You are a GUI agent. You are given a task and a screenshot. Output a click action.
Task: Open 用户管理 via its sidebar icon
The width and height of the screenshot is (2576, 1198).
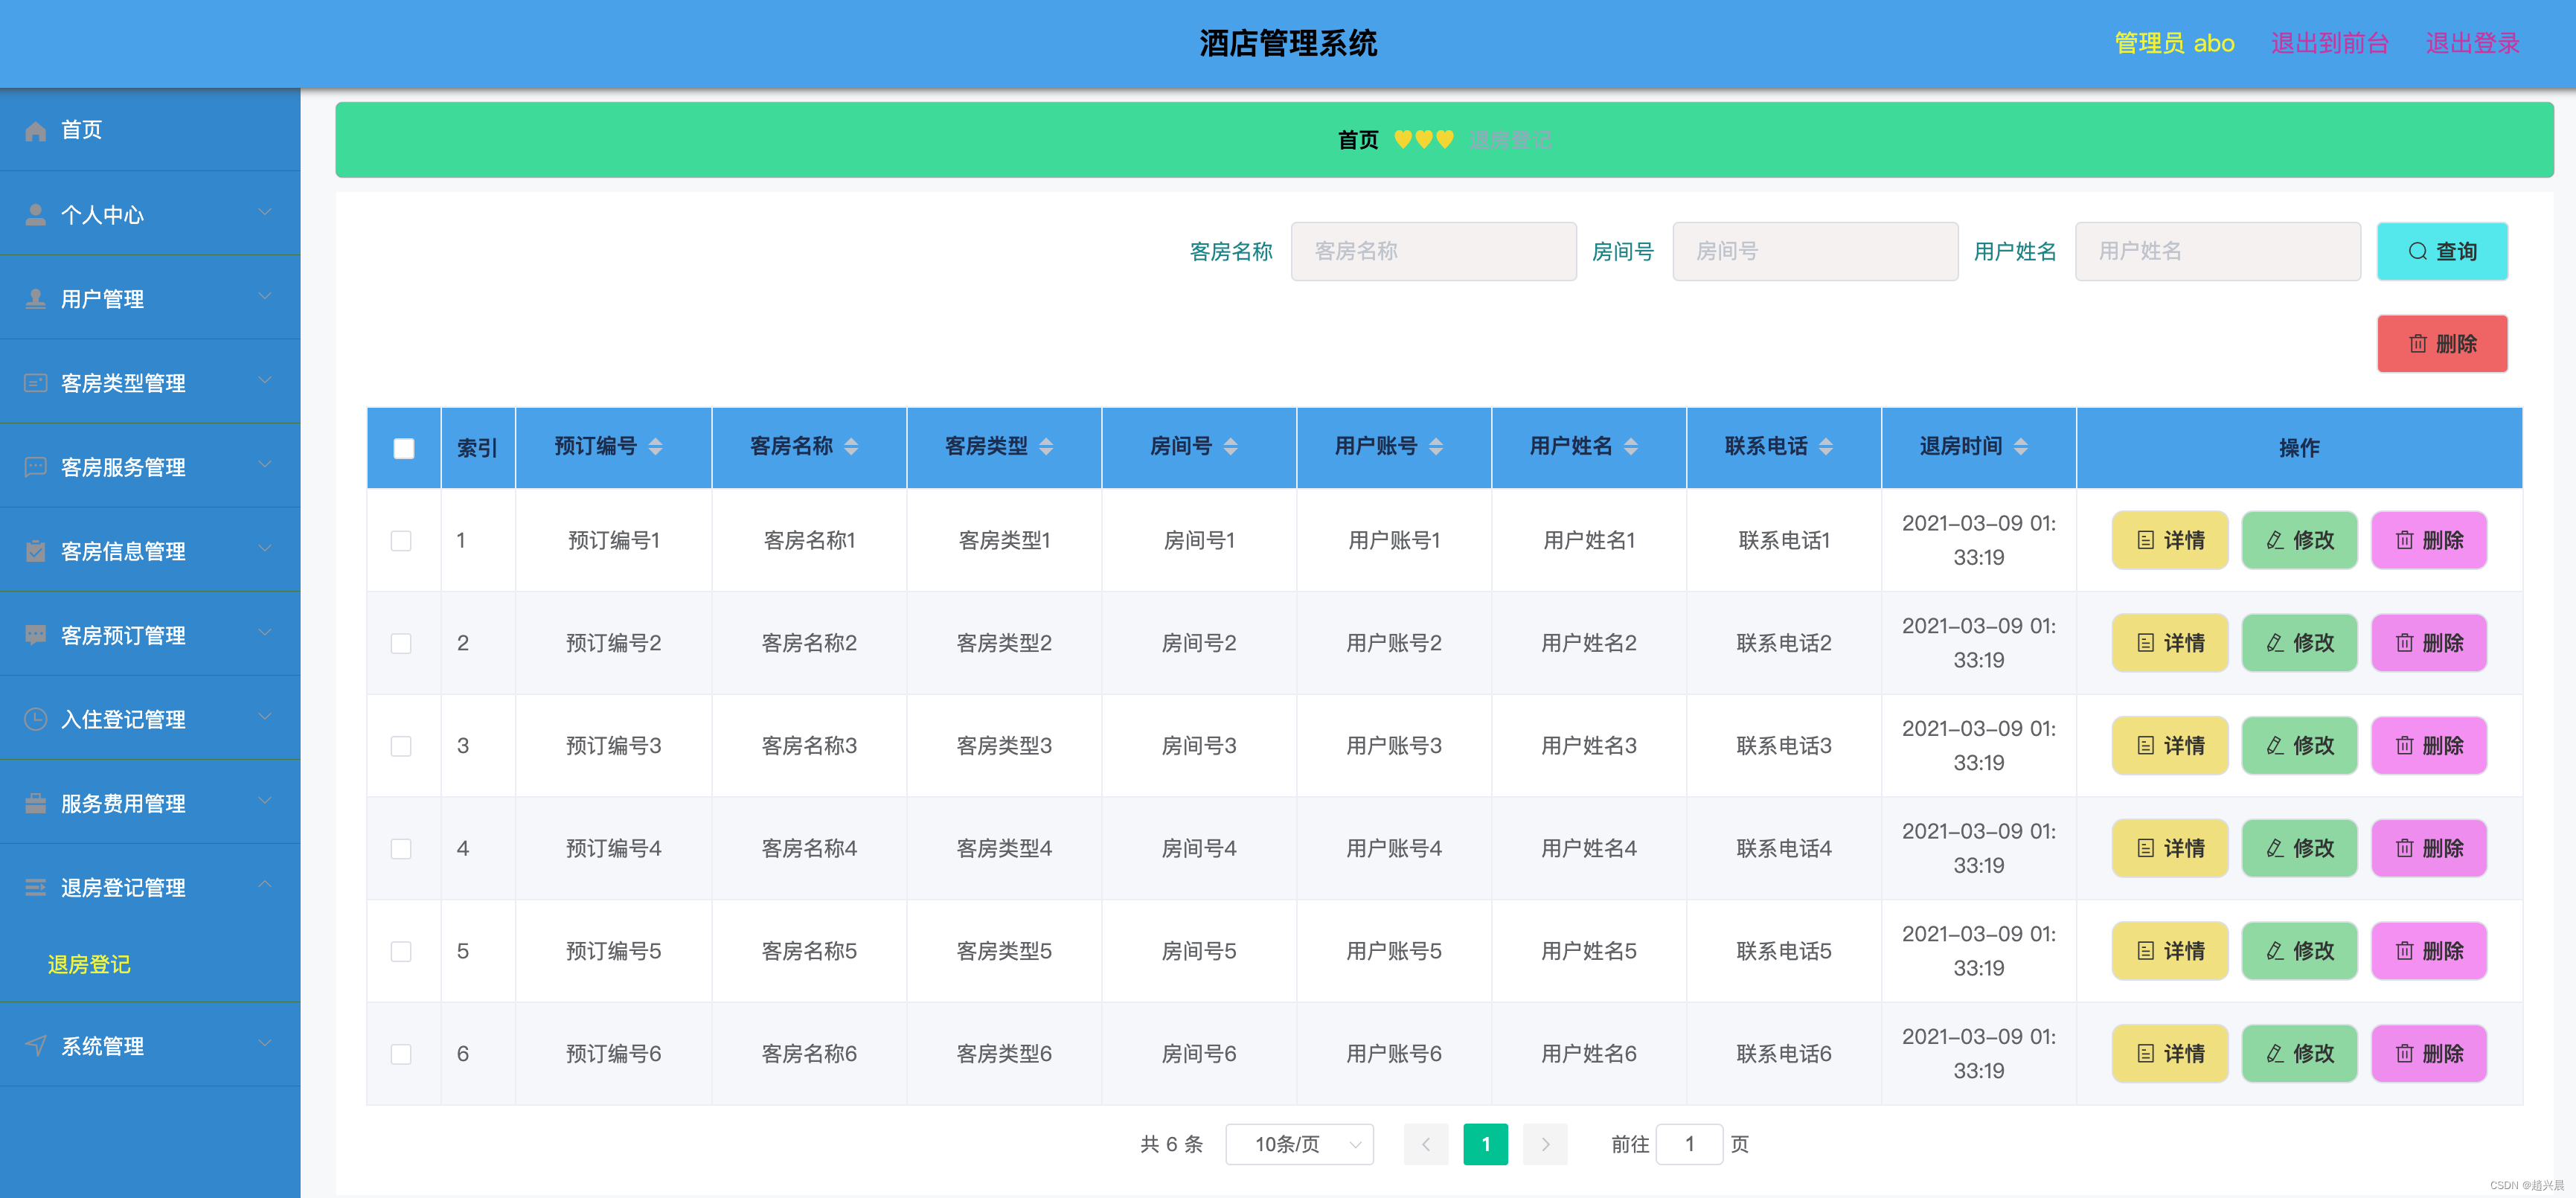coord(36,298)
